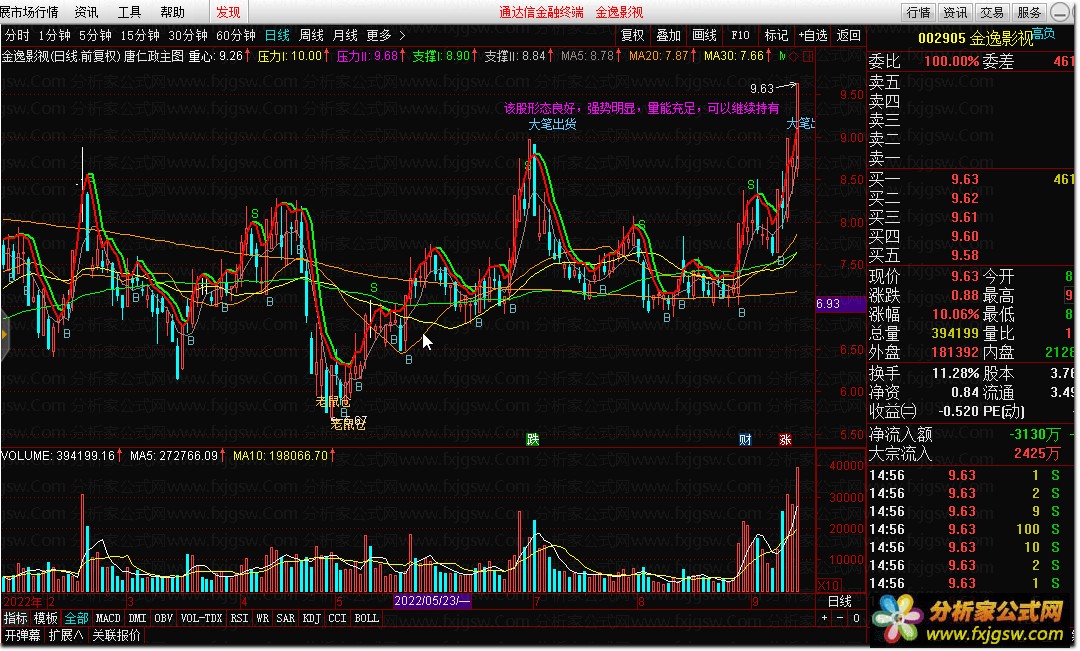Click the 净流入额 value -3130万

1035,435
